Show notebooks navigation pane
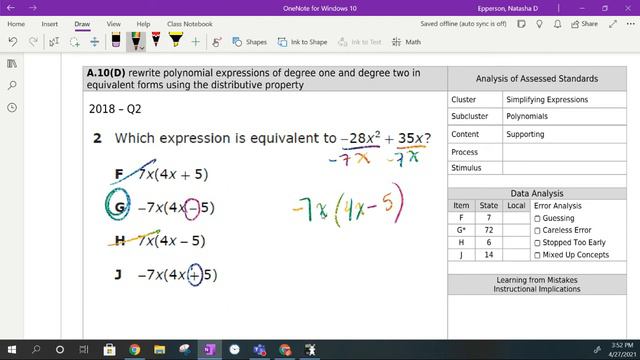Screen dimensions: 640x360 (12, 64)
